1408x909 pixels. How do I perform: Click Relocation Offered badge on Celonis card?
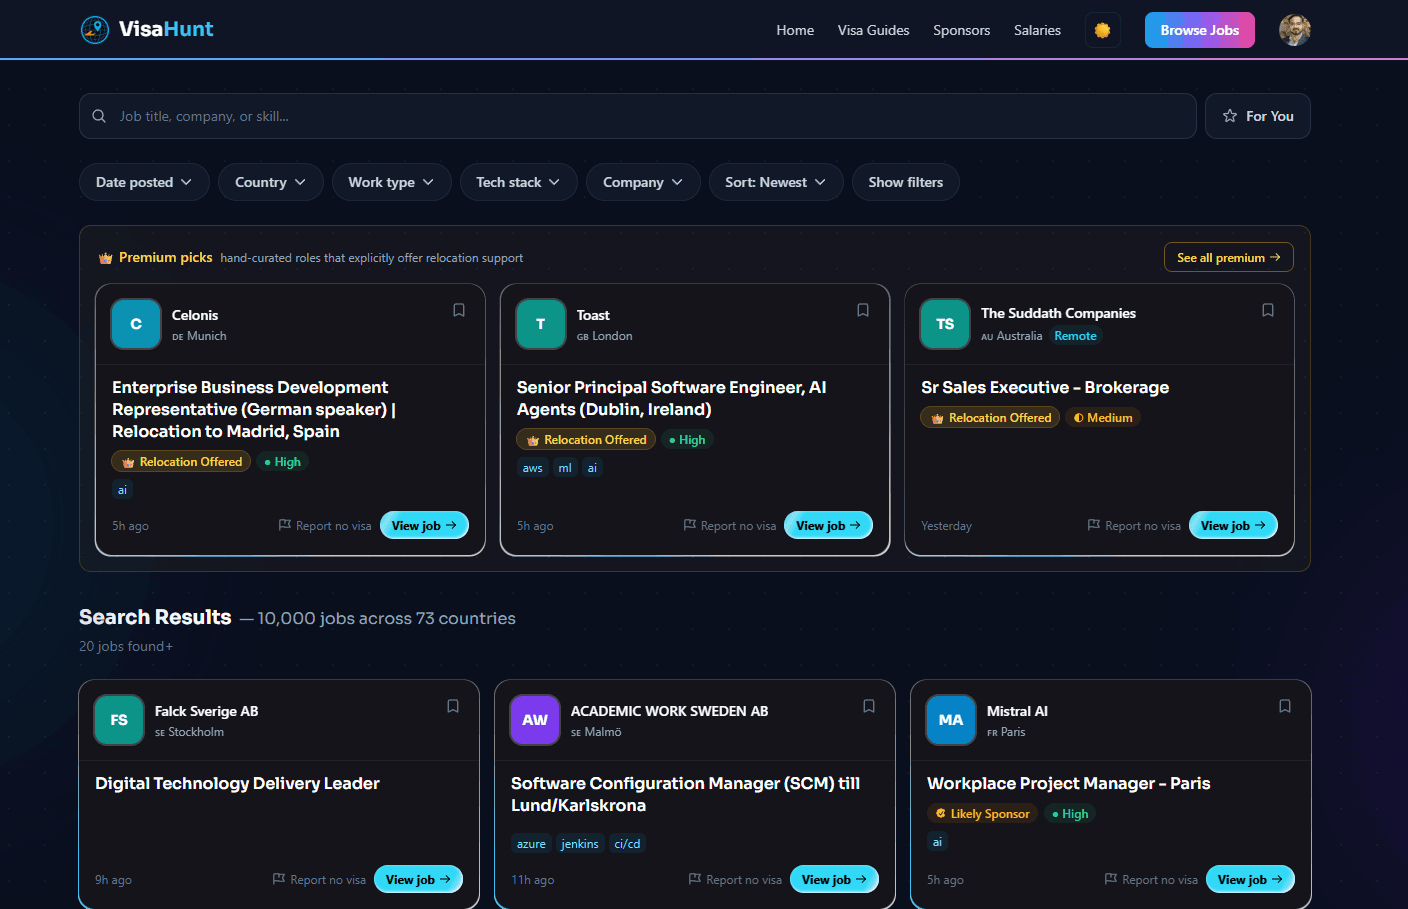pos(181,462)
